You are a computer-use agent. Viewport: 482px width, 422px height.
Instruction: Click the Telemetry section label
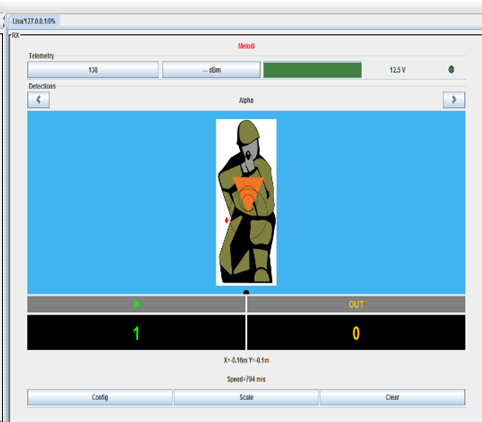[x=41, y=56]
